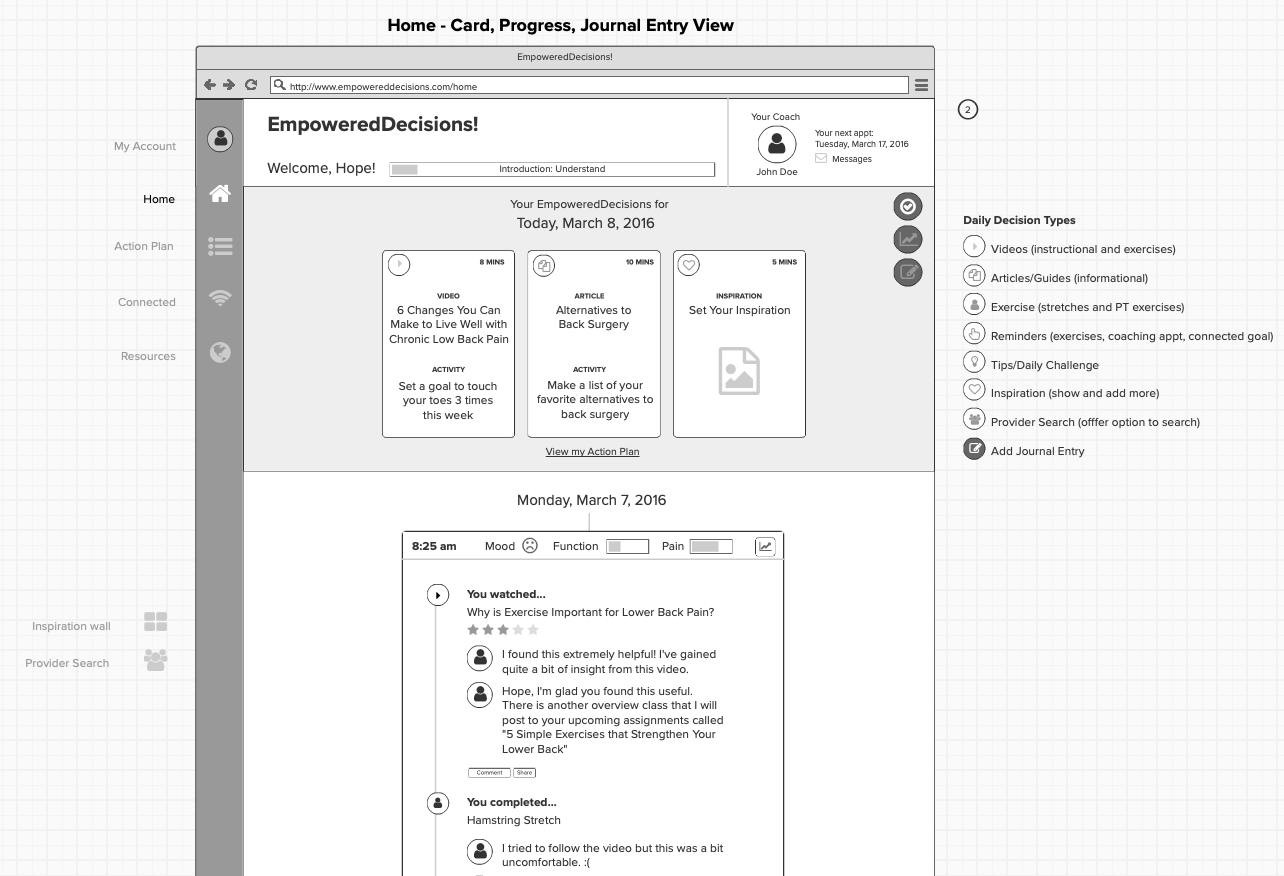
Task: Click the My Account avatar icon in sidebar
Action: 220,139
